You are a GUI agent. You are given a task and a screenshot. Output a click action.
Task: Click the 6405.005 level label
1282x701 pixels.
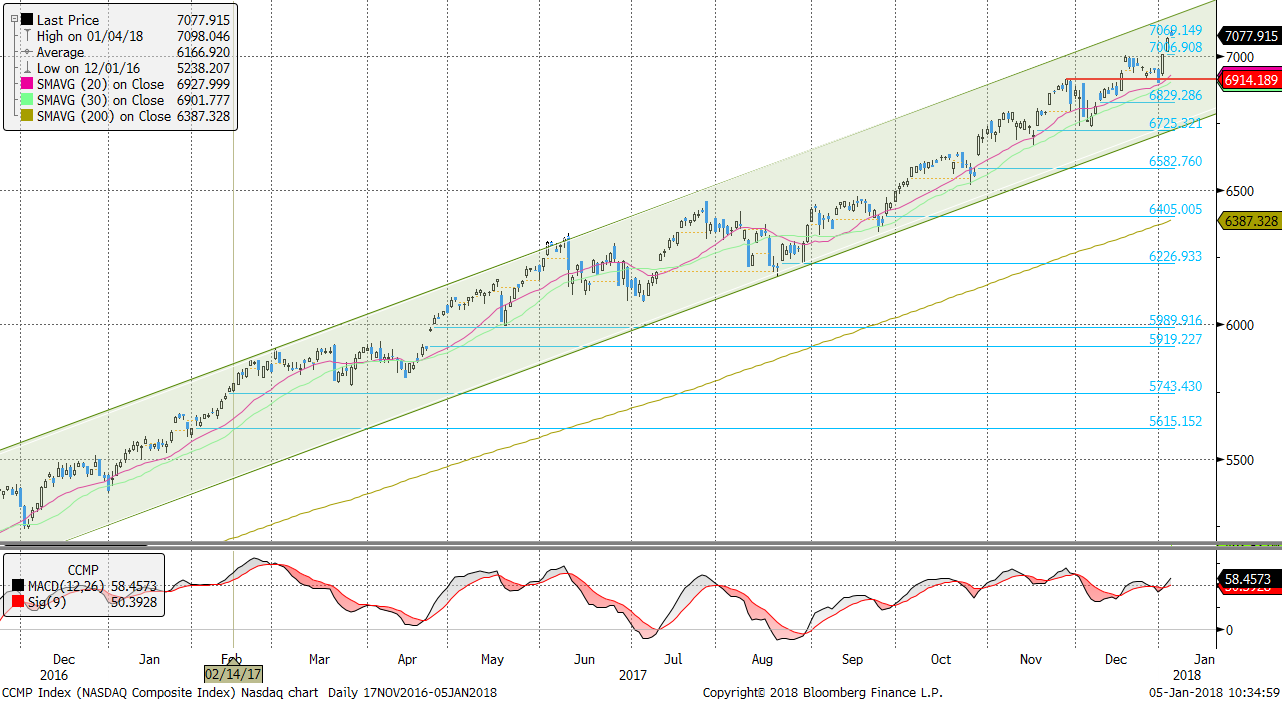1175,209
